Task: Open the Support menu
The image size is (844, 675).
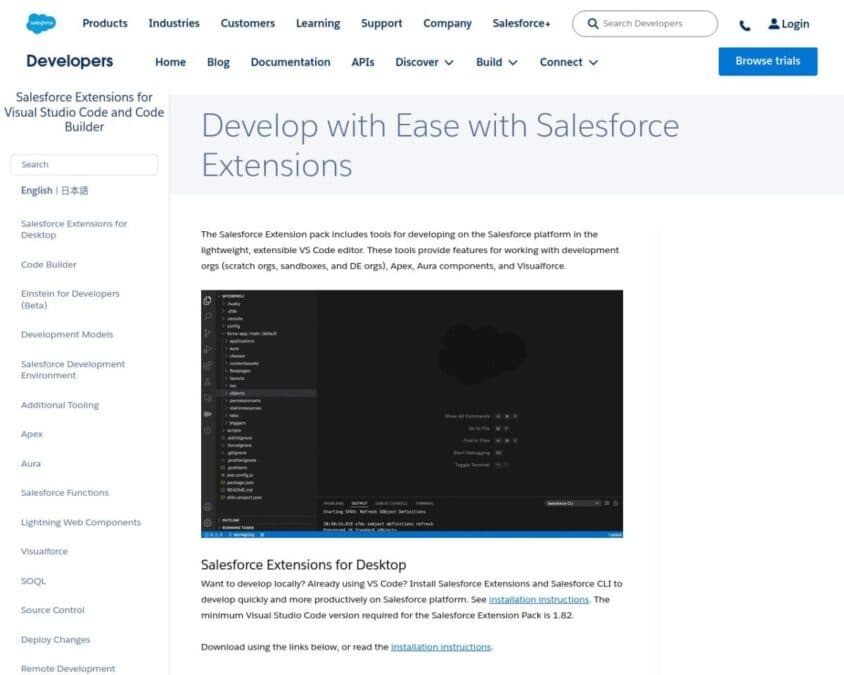Action: tap(381, 23)
